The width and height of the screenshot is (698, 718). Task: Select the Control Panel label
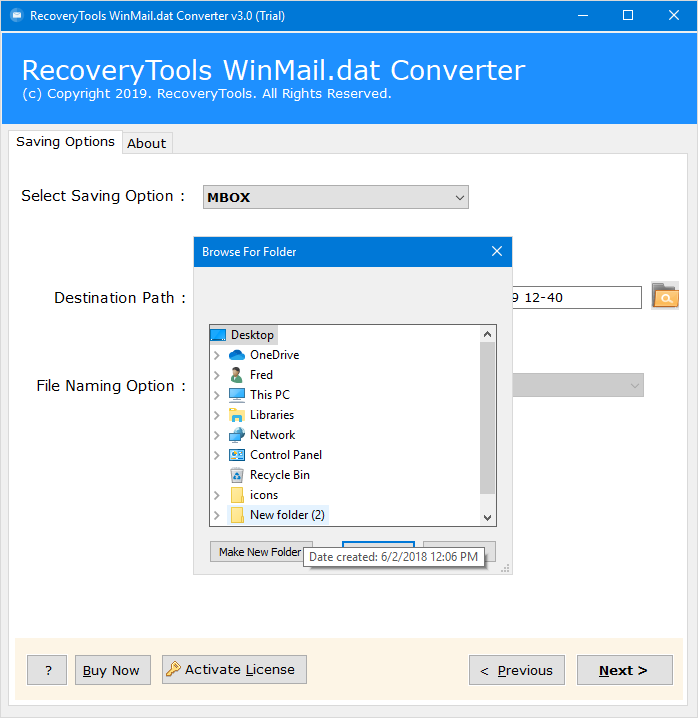286,455
